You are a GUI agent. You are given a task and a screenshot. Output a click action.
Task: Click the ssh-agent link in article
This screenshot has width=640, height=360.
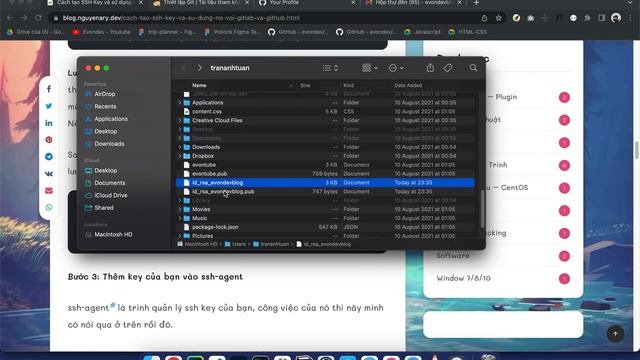pyautogui.click(x=89, y=308)
